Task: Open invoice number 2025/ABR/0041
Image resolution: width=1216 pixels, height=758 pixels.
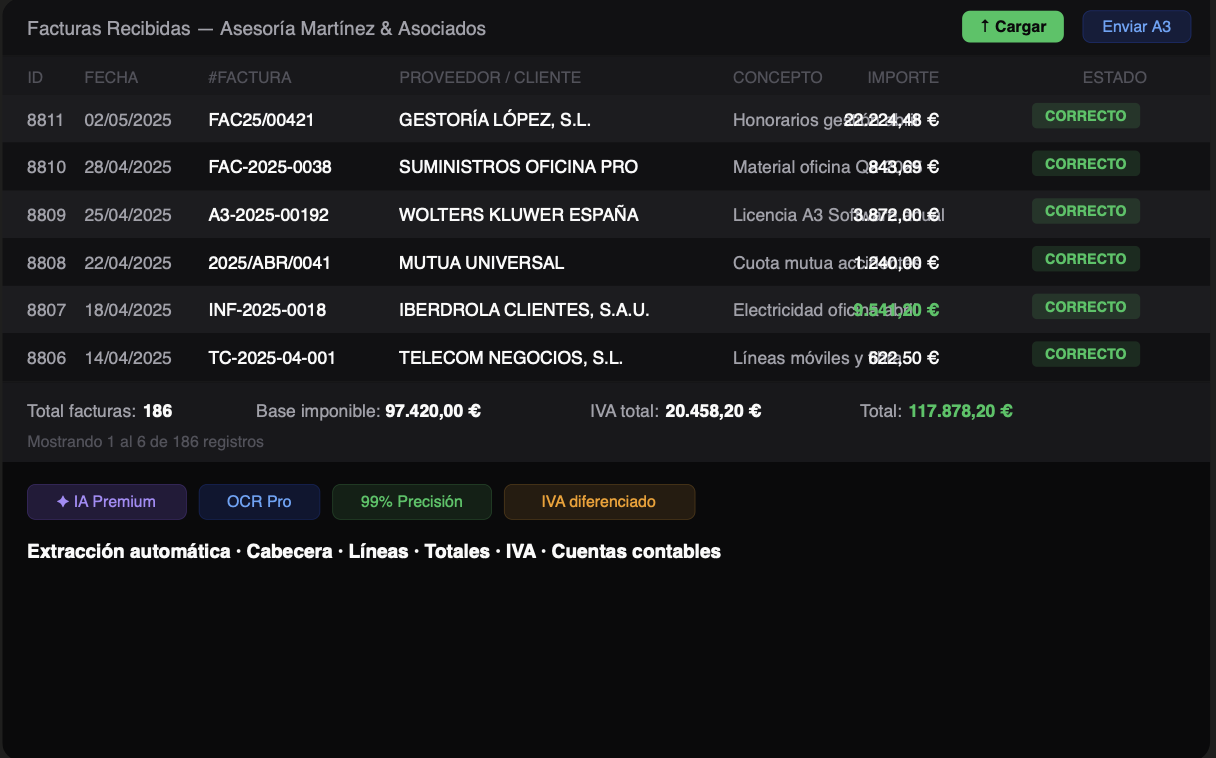Action: tap(270, 263)
